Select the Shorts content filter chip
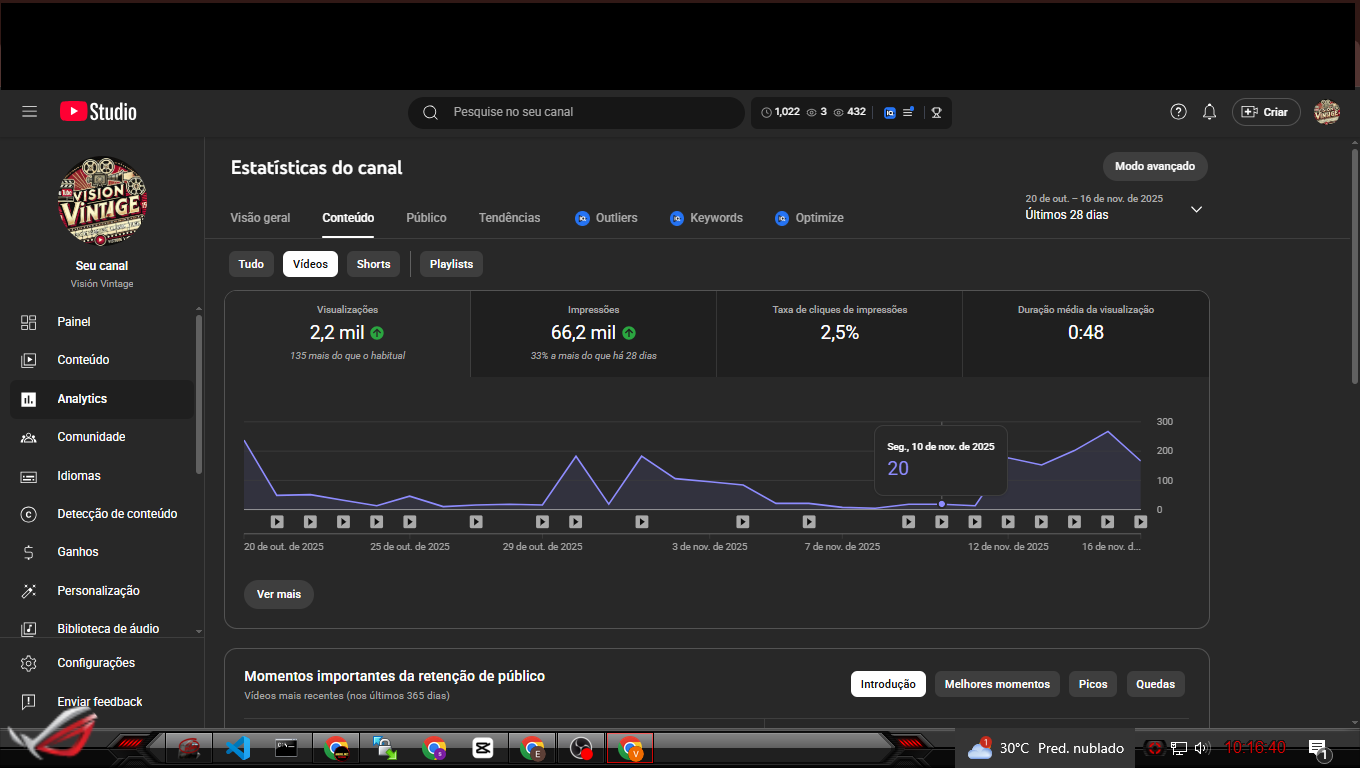 point(373,264)
